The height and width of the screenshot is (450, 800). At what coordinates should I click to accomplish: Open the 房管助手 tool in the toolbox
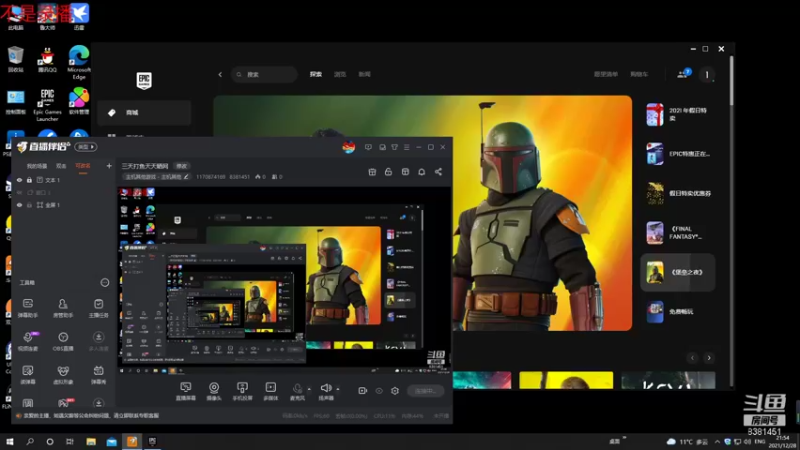[x=63, y=308]
